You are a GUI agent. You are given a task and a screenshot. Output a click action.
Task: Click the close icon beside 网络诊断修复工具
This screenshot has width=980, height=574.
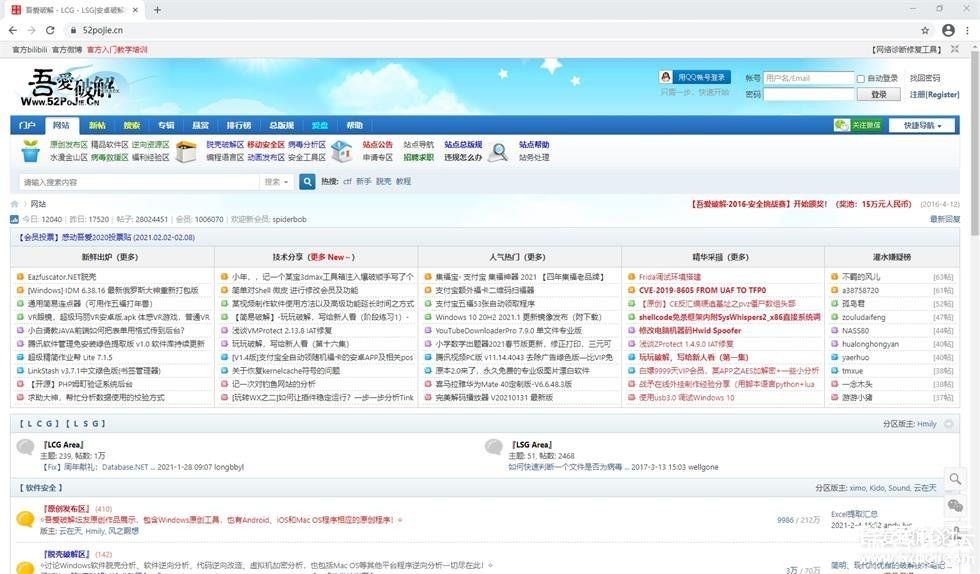(x=954, y=49)
